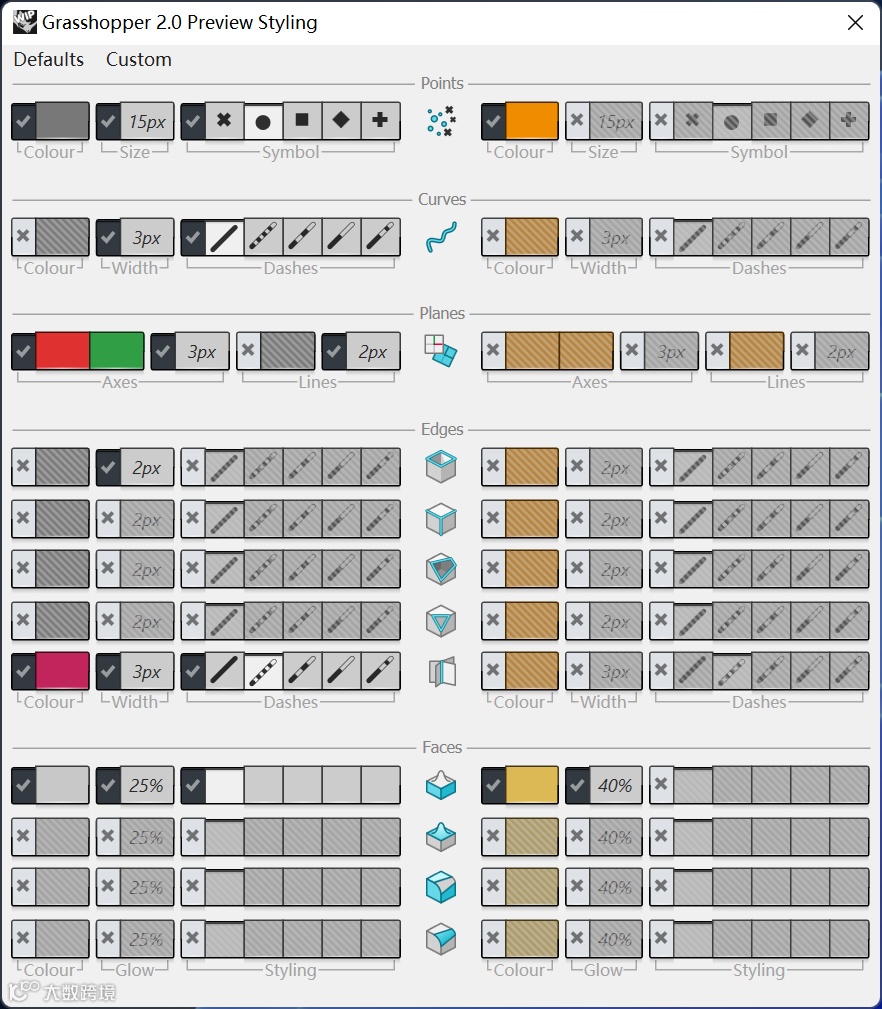Select the circle symbol for default points
The width and height of the screenshot is (882, 1009).
pyautogui.click(x=263, y=120)
